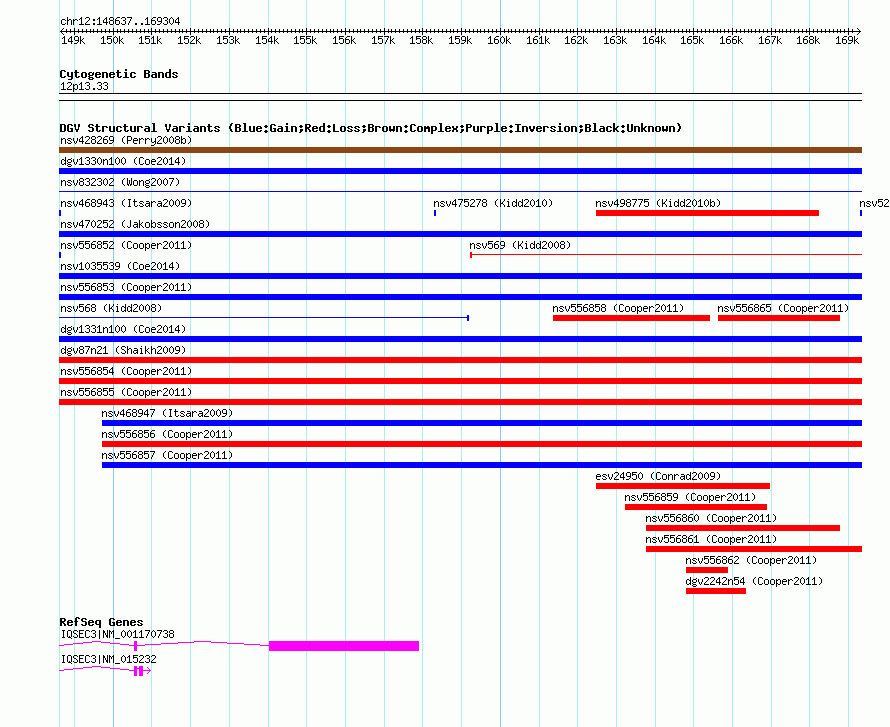
Task: Select blue bar for nsv1035539
Action: pyautogui.click(x=460, y=276)
